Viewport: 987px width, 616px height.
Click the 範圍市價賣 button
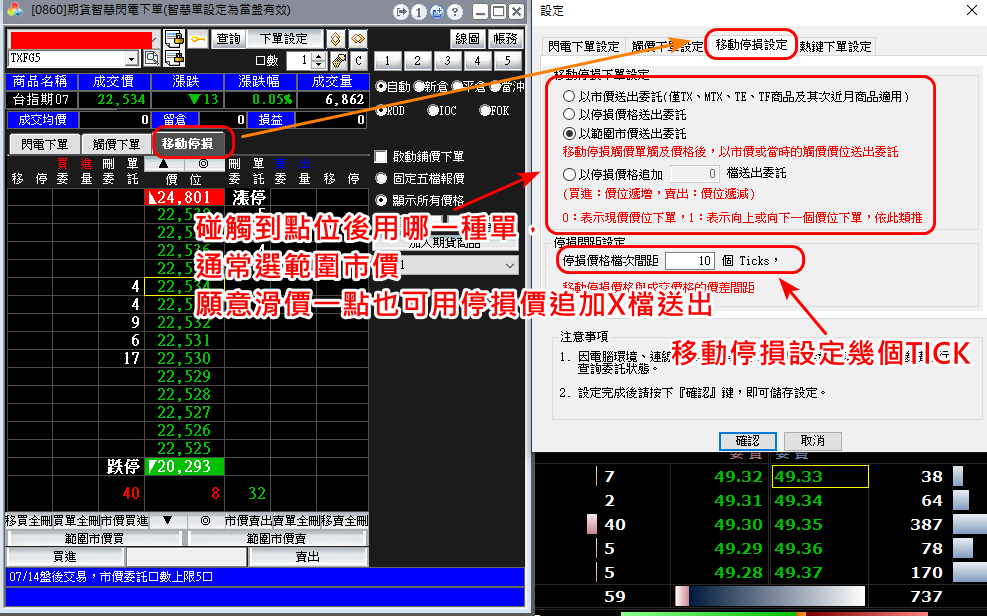point(277,539)
